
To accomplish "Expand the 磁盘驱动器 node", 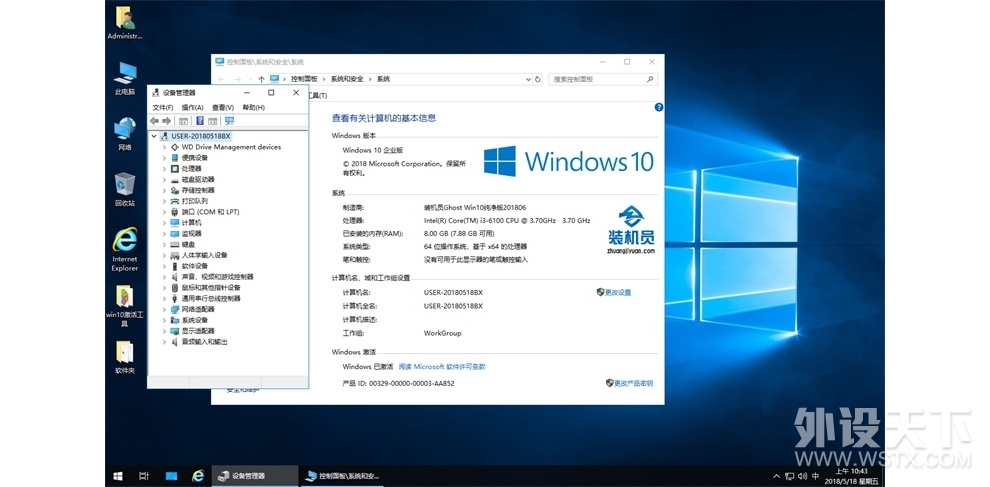I will (165, 179).
